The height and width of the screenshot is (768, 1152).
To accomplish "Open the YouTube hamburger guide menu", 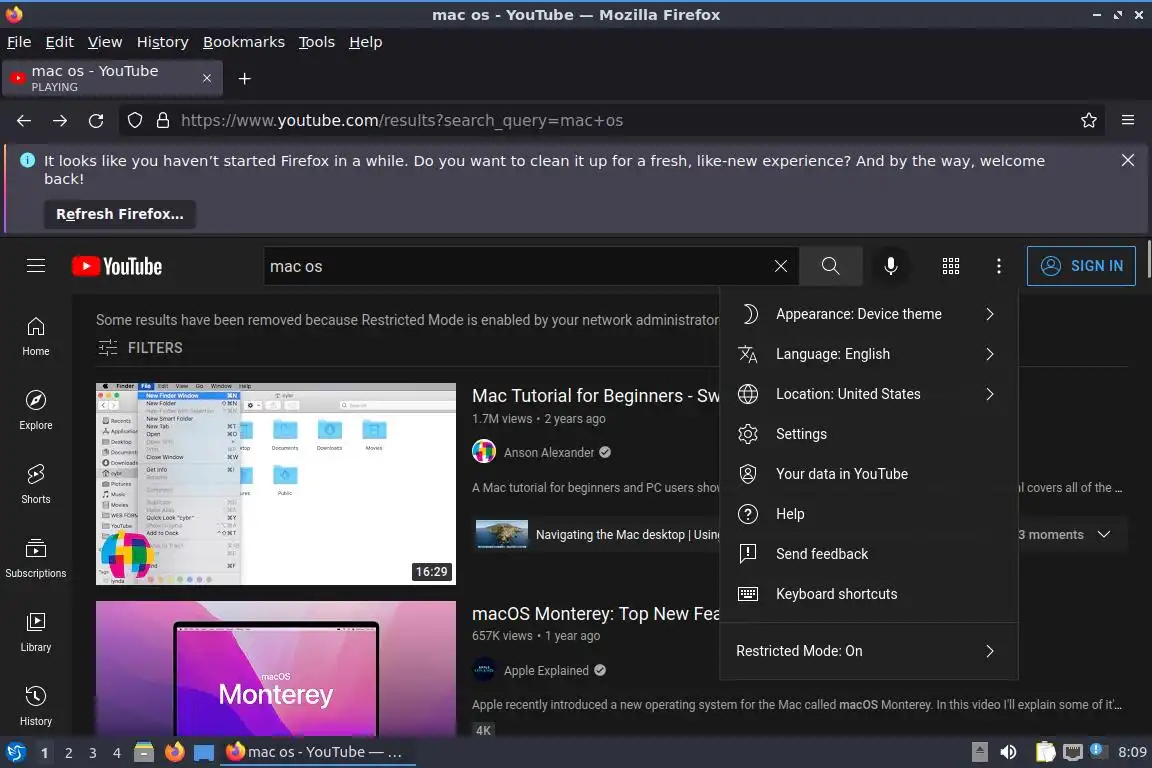I will point(36,266).
